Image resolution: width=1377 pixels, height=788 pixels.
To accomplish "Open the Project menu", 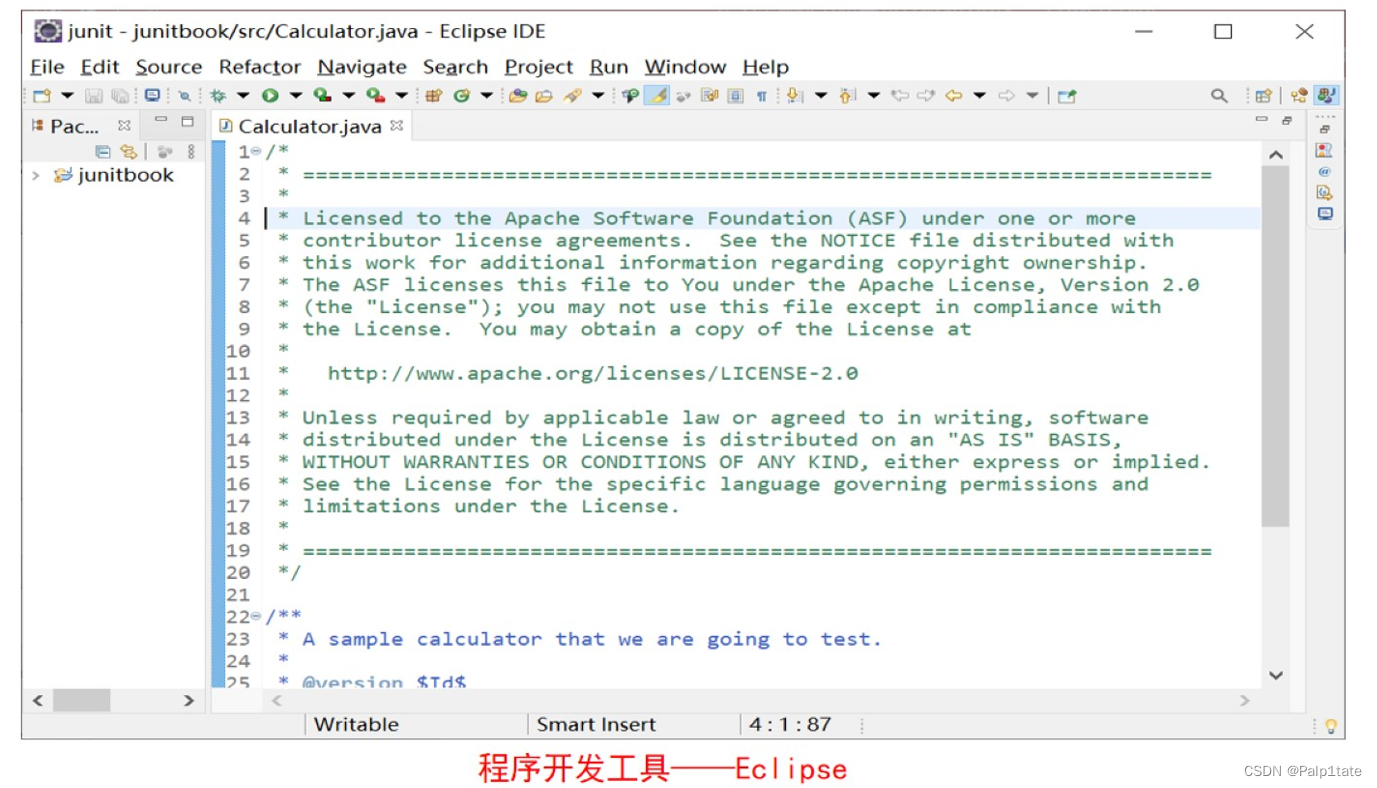I will [539, 67].
